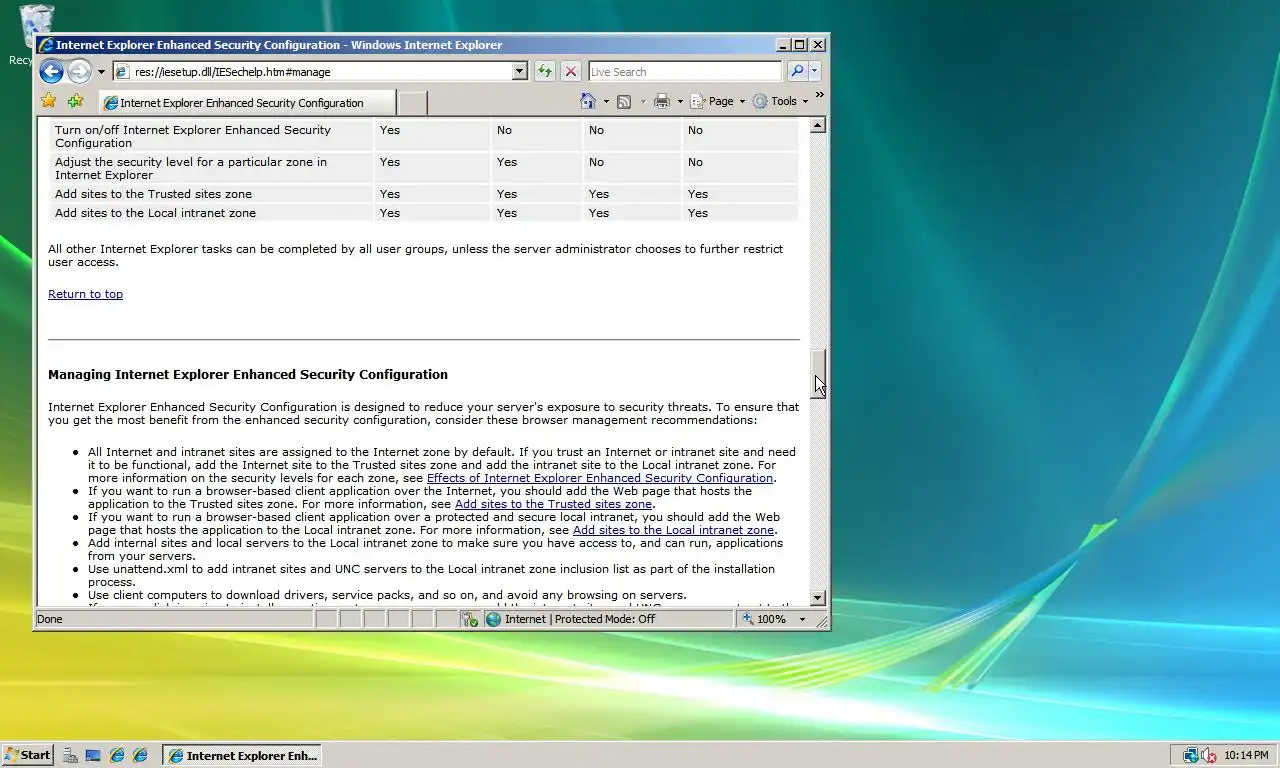
Task: Click the security status key icon in status bar
Action: (x=470, y=619)
